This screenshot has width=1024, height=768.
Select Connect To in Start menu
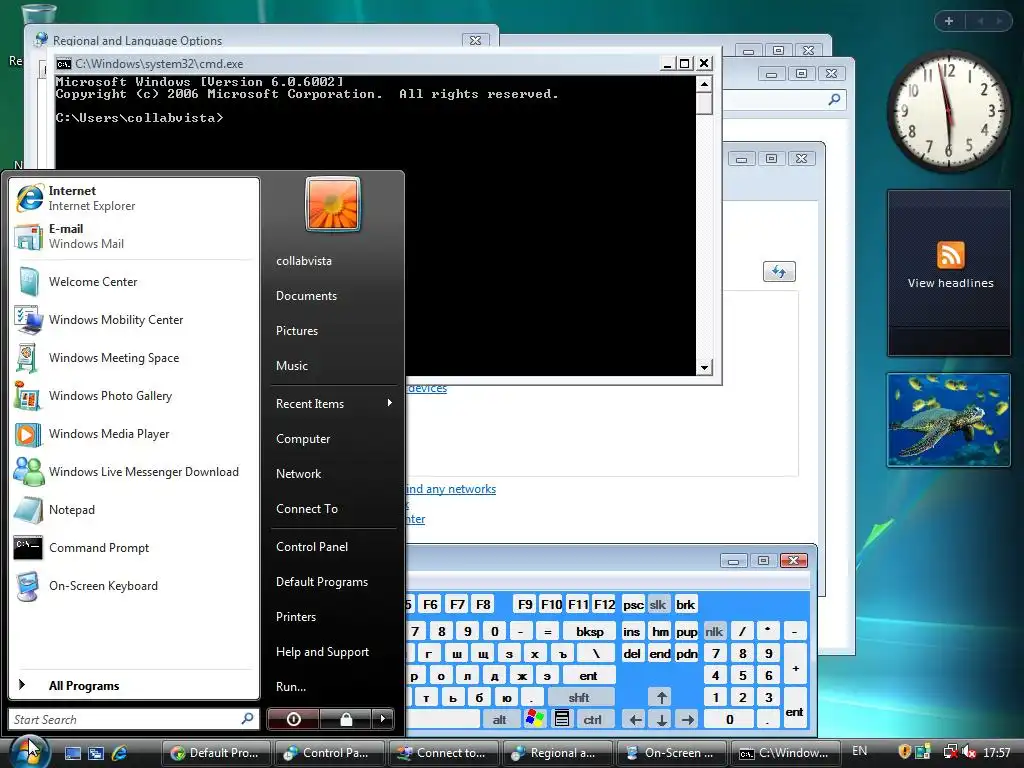click(333, 509)
